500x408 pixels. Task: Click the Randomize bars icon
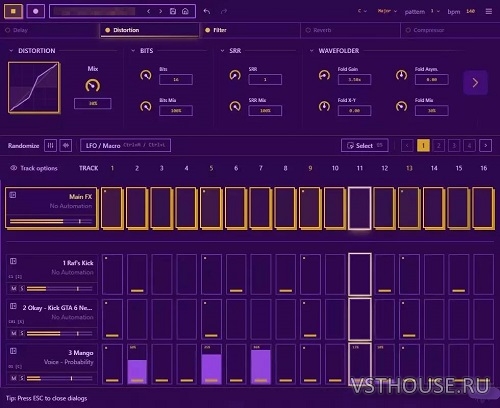tap(50, 145)
